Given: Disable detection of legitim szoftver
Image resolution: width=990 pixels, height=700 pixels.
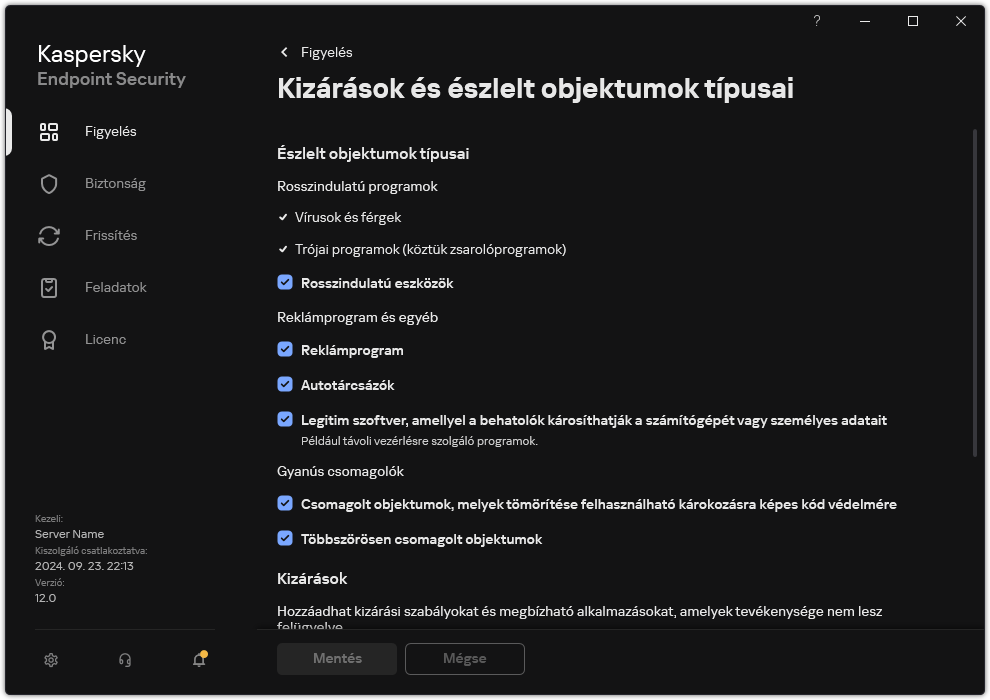Looking at the screenshot, I should click(x=285, y=420).
